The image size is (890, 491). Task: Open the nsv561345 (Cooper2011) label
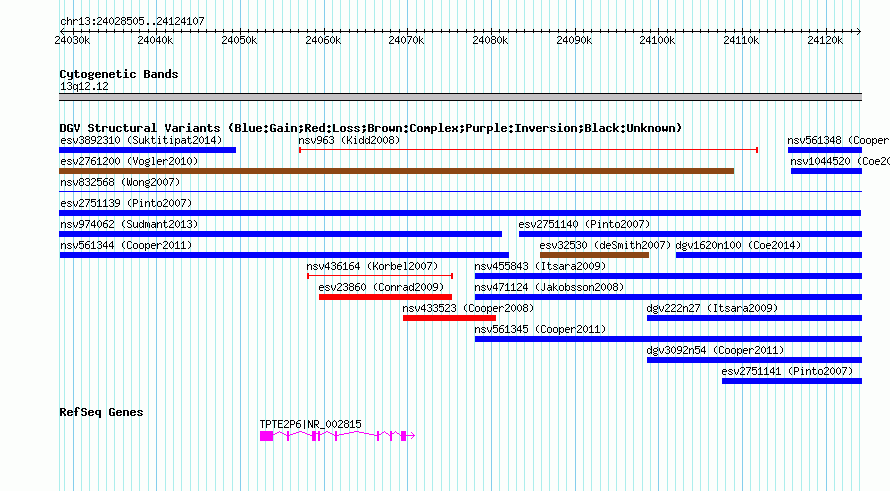click(540, 329)
